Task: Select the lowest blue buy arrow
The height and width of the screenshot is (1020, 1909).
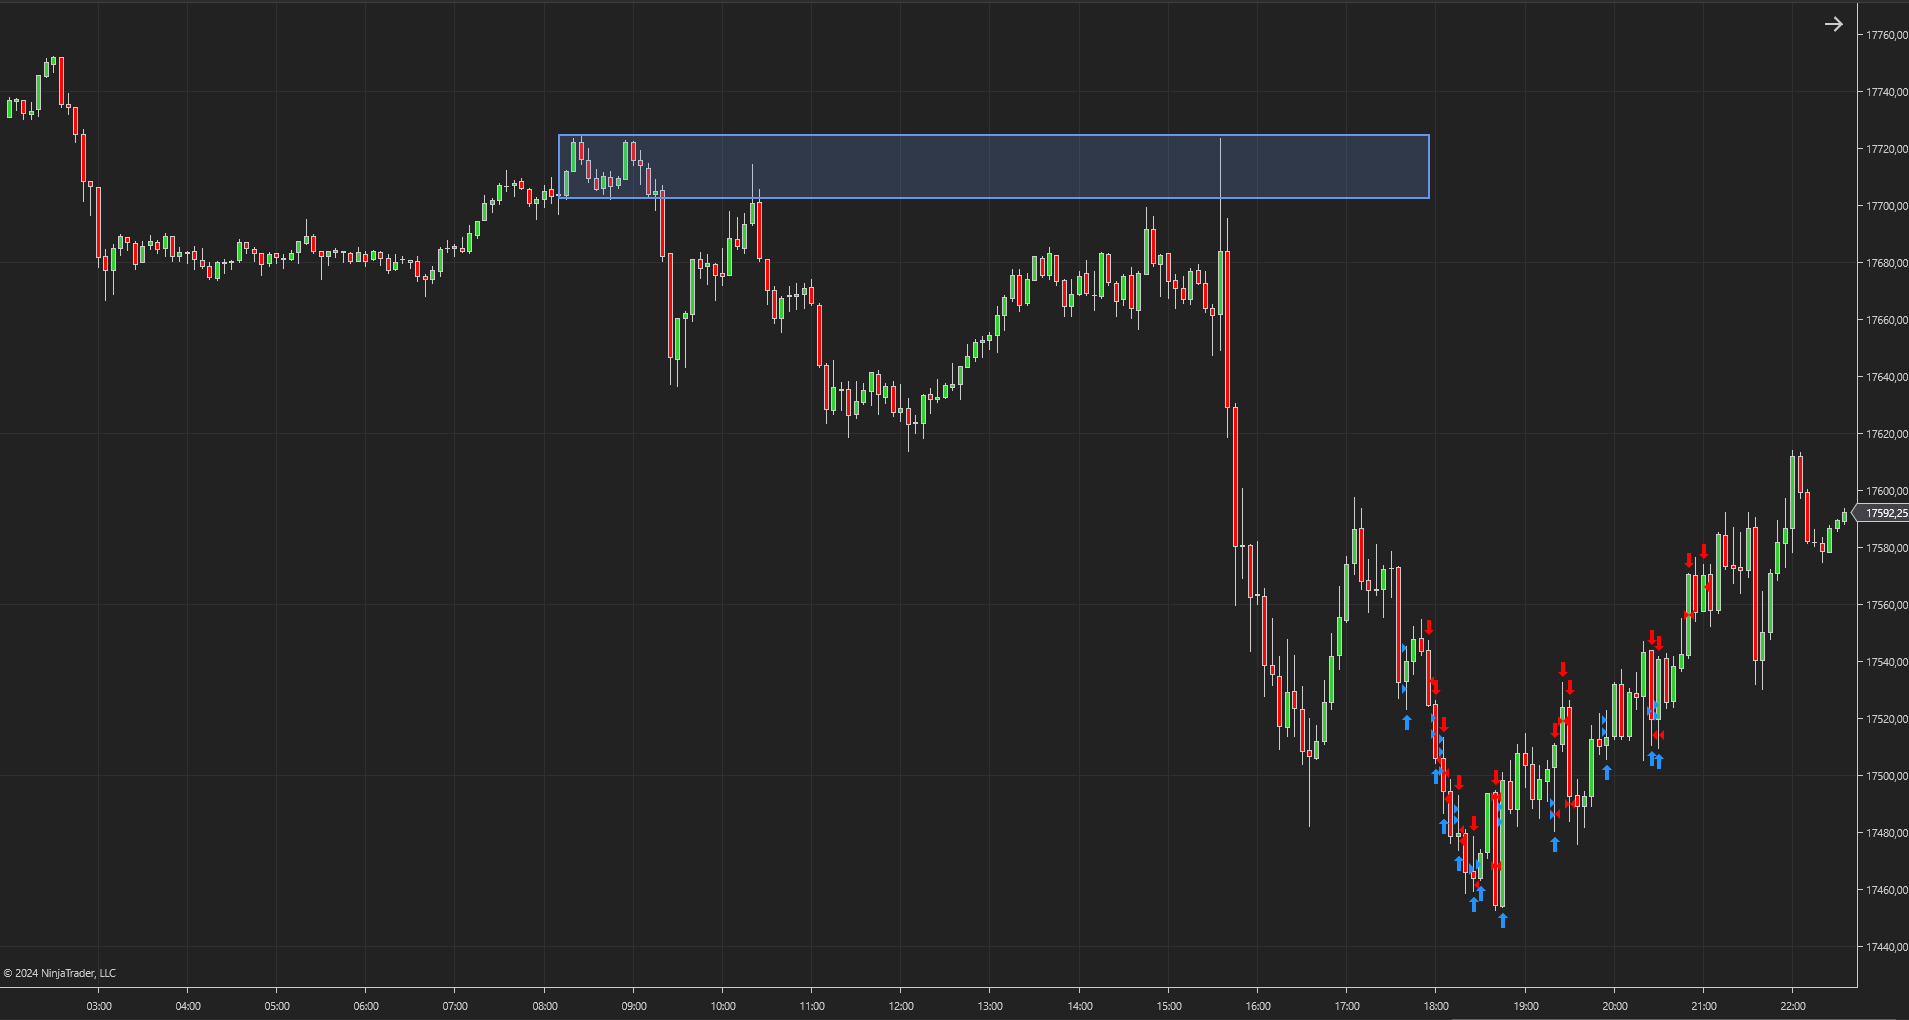Action: [1502, 920]
